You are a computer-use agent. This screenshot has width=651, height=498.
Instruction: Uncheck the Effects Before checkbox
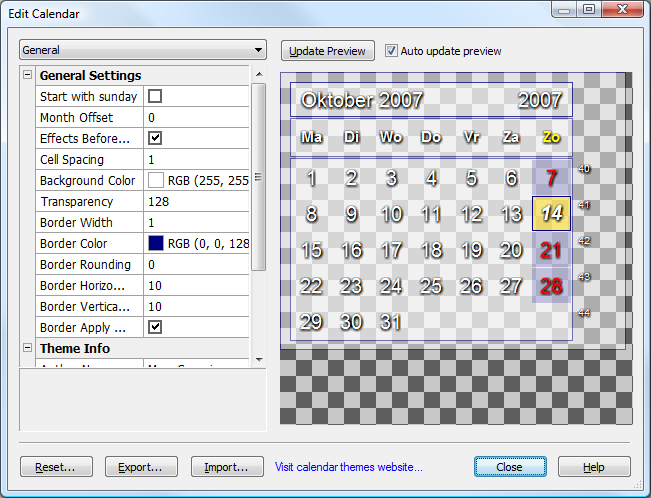point(155,138)
